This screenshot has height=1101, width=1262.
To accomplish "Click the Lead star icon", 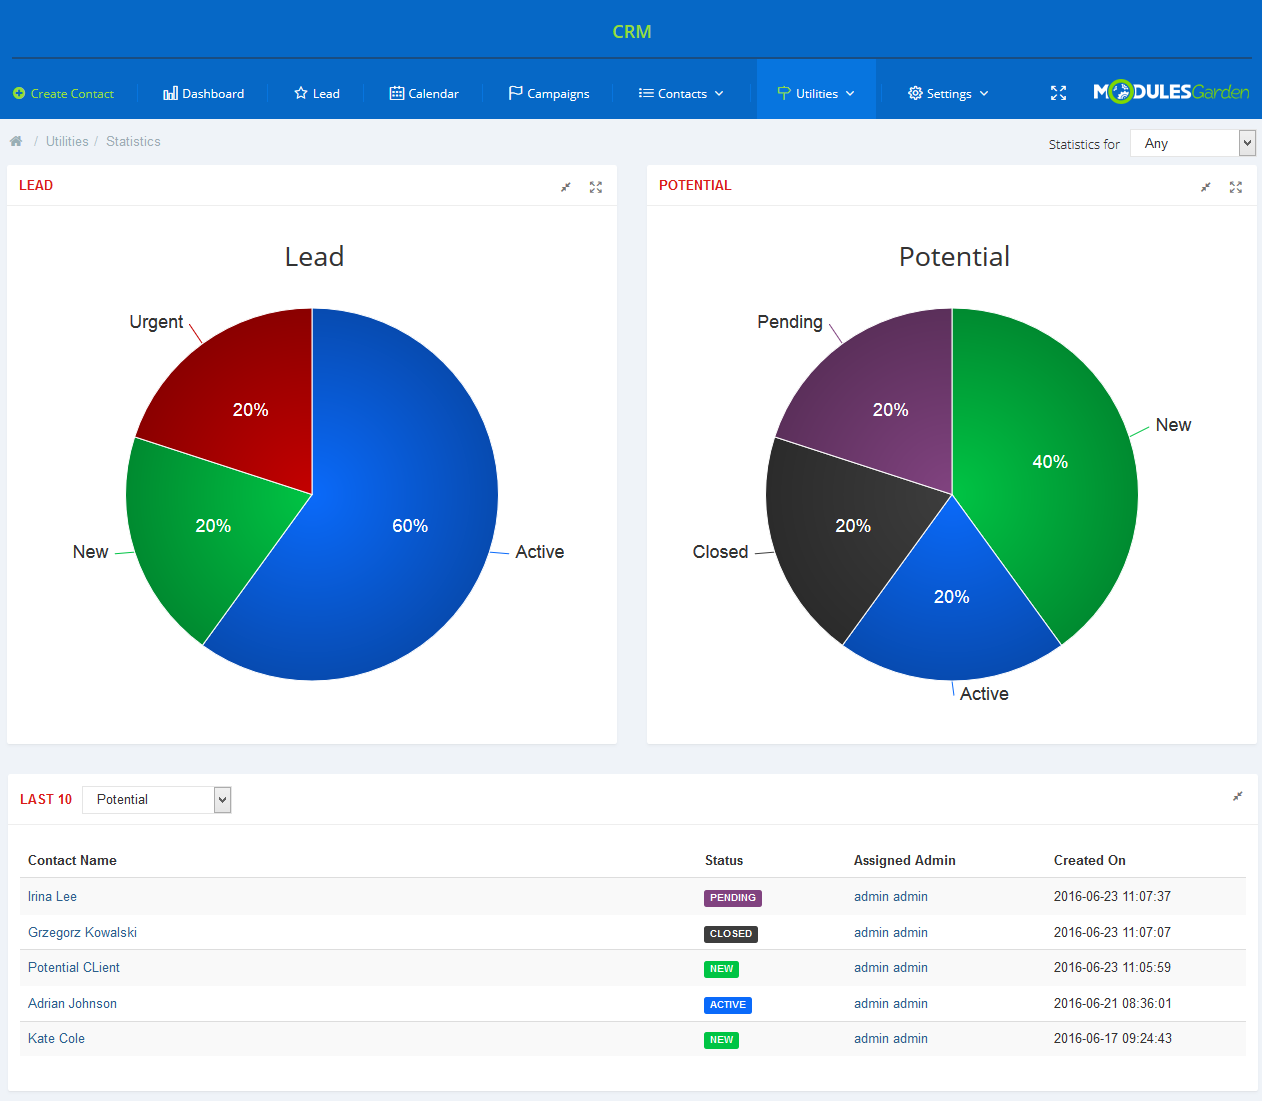I will click(301, 93).
